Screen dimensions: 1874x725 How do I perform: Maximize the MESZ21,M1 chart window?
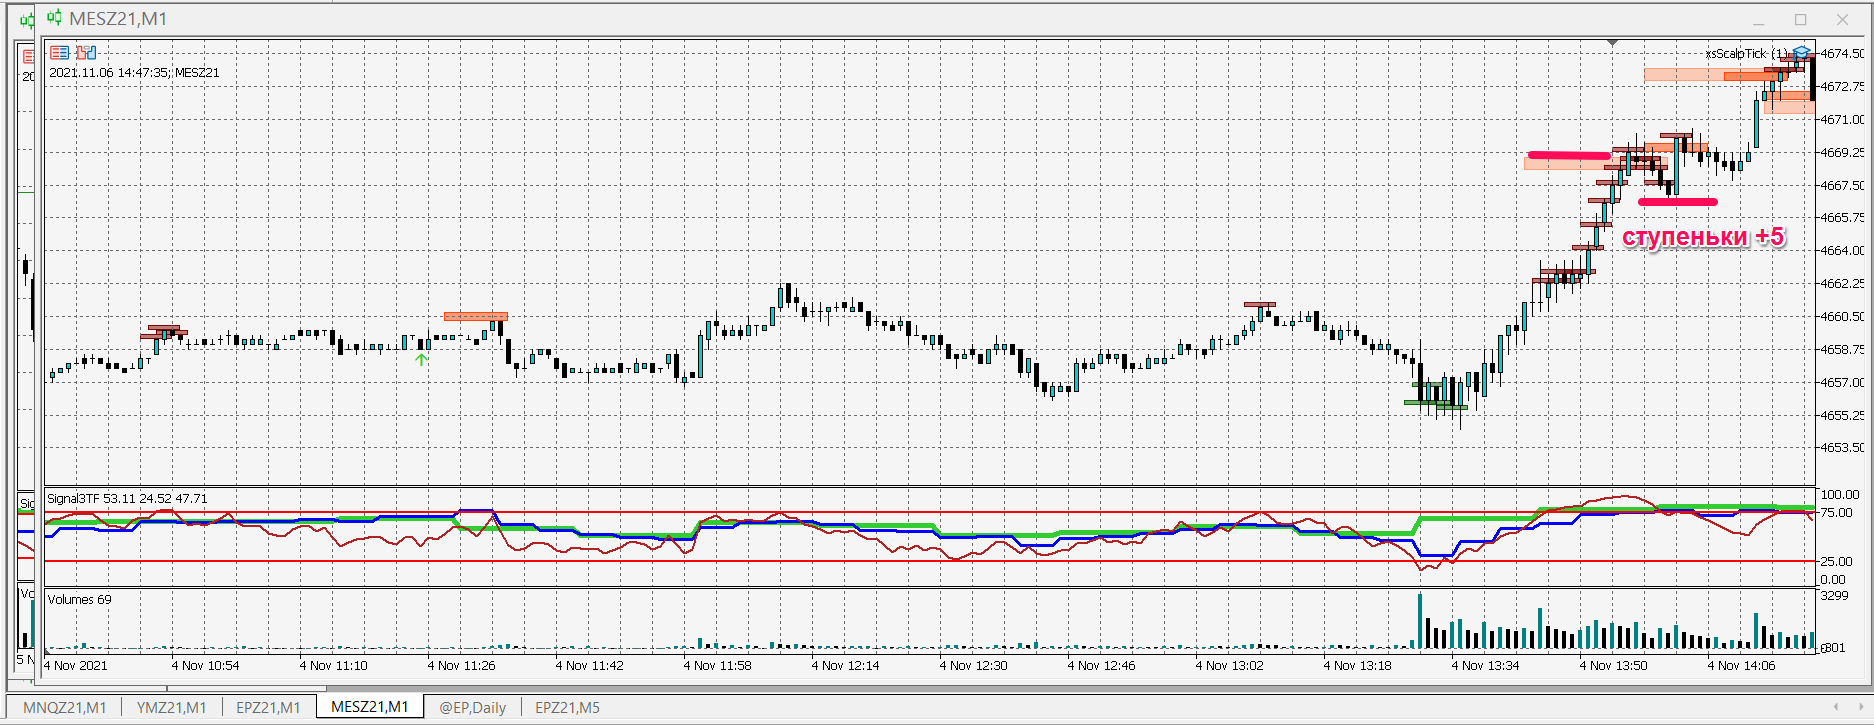1800,20
